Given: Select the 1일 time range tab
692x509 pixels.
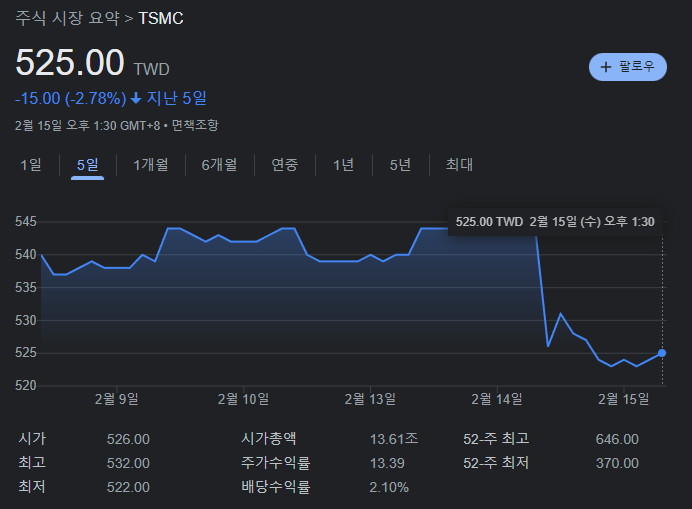Looking at the screenshot, I should click(31, 165).
